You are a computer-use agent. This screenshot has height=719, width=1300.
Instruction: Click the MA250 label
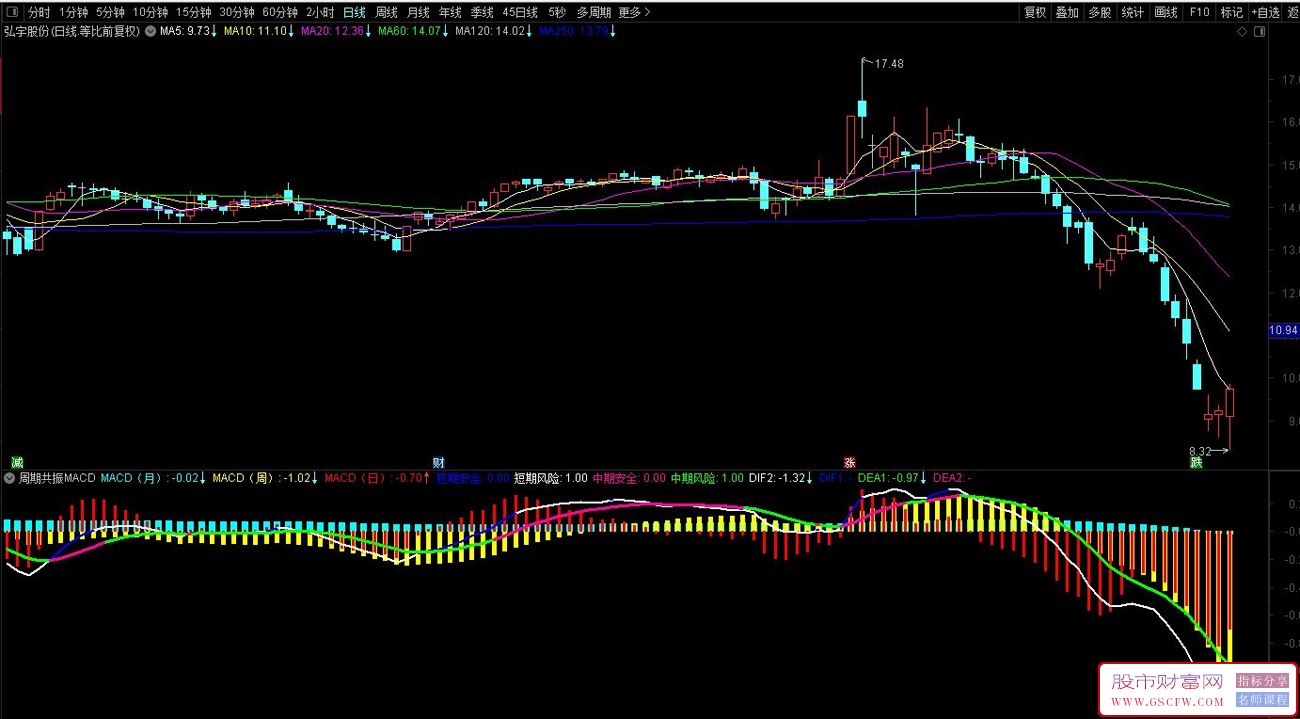[x=575, y=31]
